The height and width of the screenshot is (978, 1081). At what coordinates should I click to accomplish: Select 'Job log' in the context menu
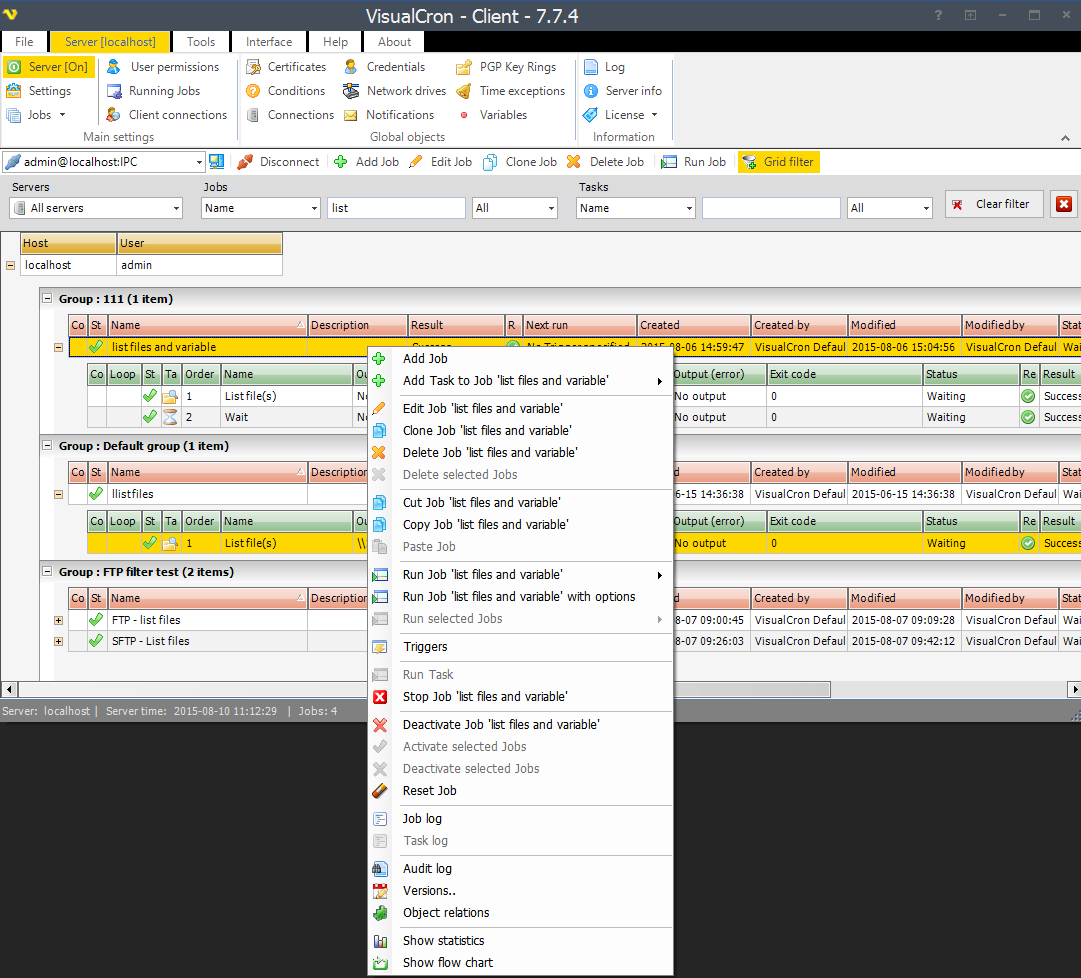(x=521, y=819)
